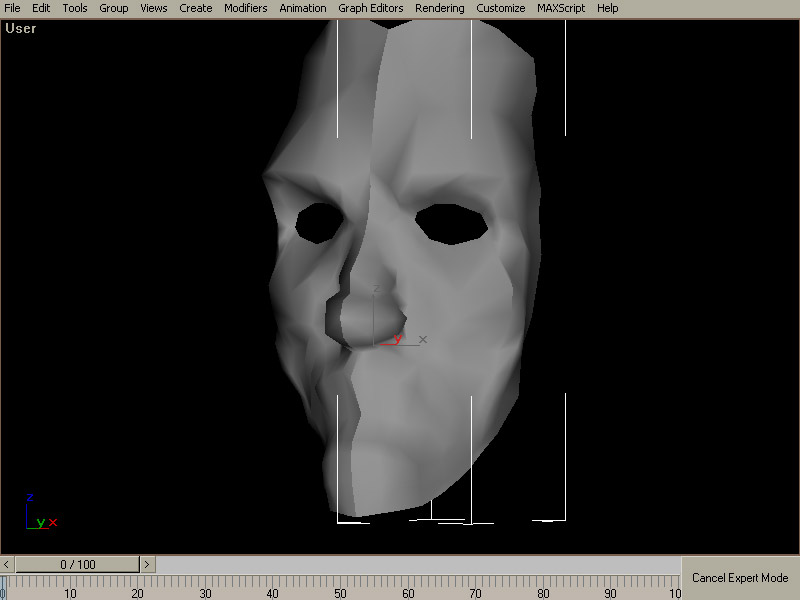Open the Edit menu
The image size is (800, 600).
click(41, 8)
